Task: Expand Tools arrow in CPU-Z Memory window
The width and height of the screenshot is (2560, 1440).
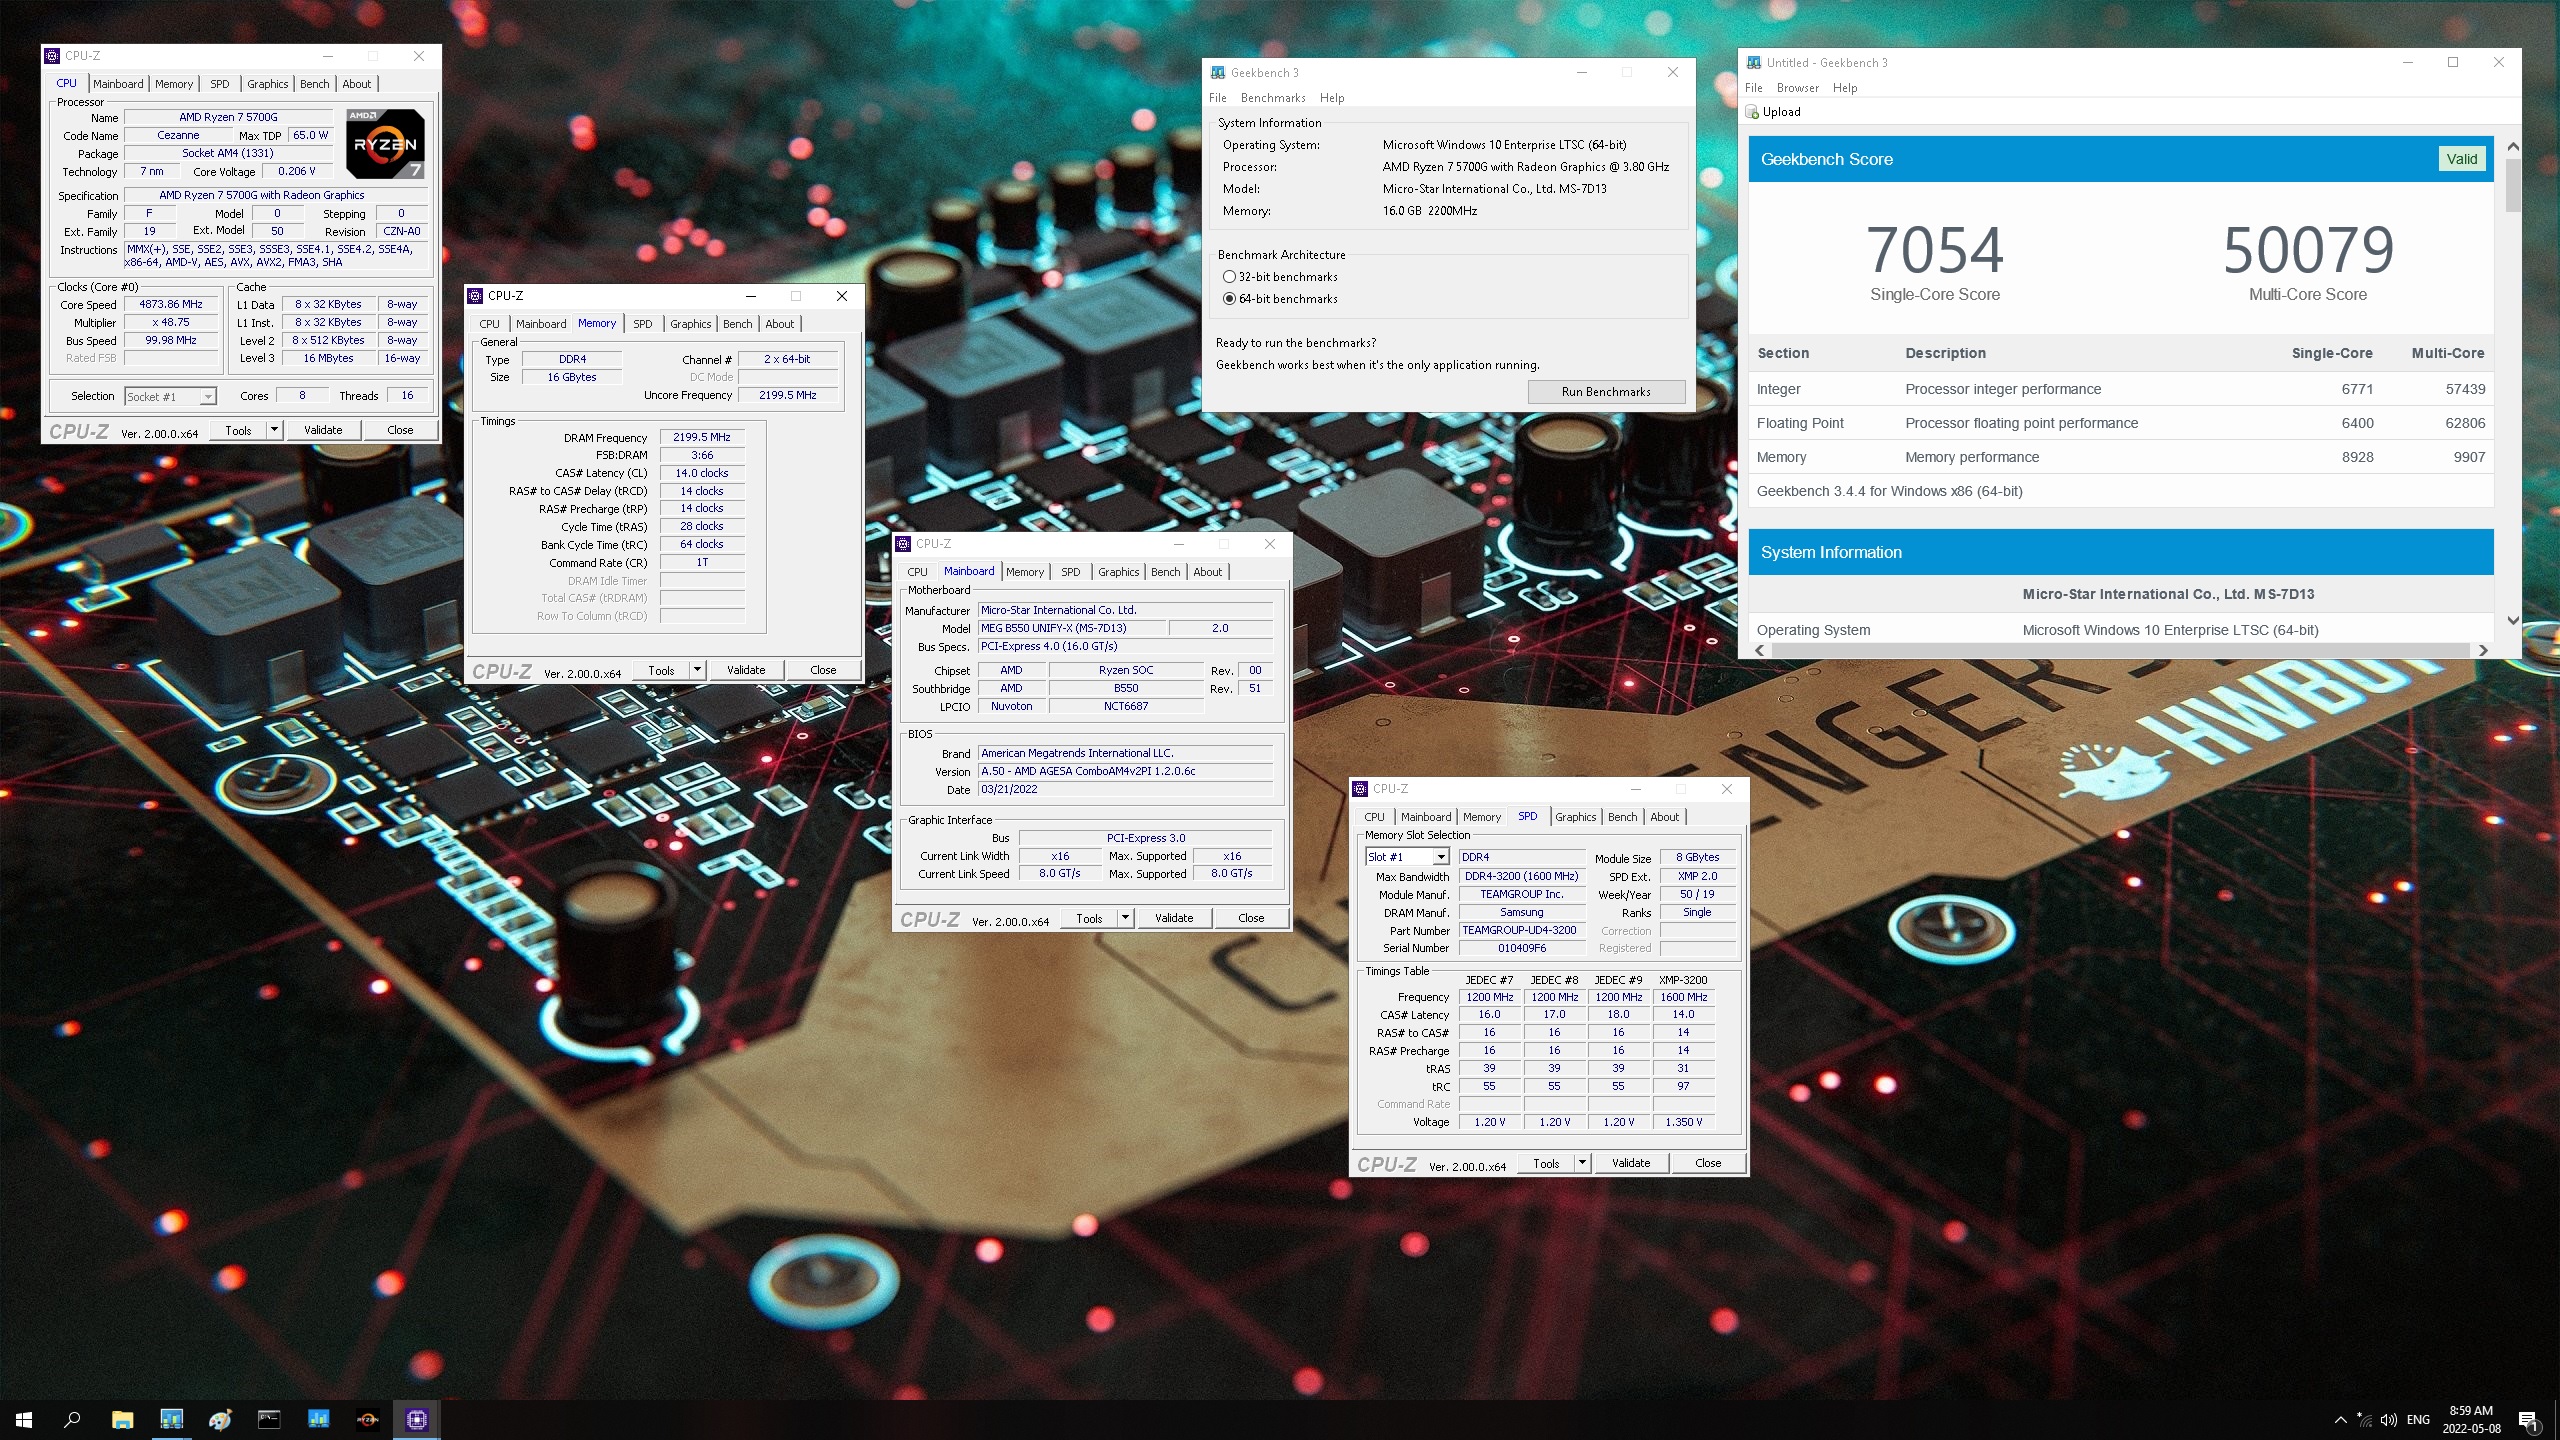Action: [697, 670]
